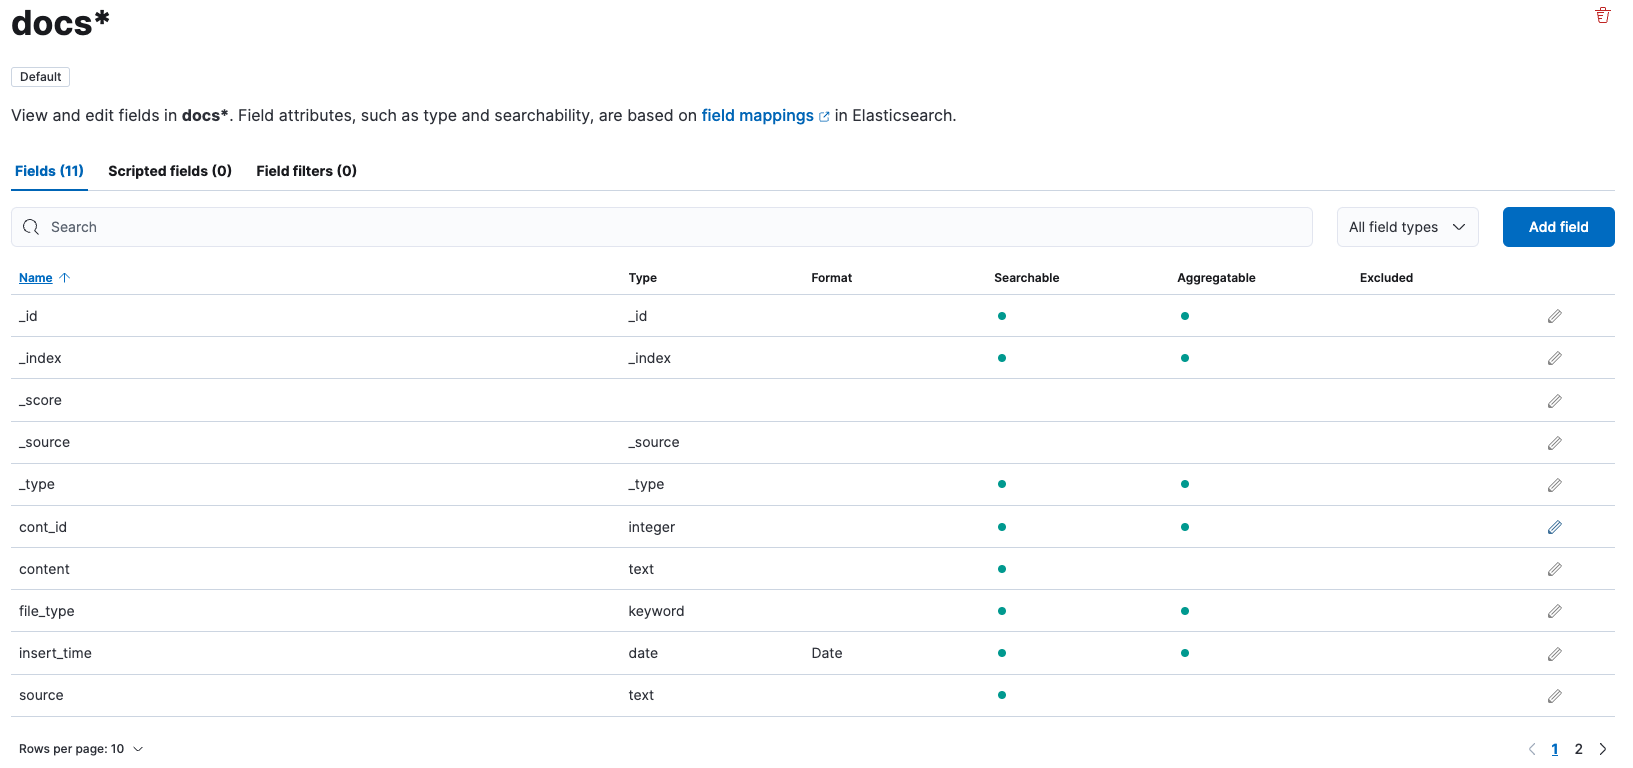This screenshot has width=1633, height=768.
Task: Select the _score field name
Action: click(40, 400)
